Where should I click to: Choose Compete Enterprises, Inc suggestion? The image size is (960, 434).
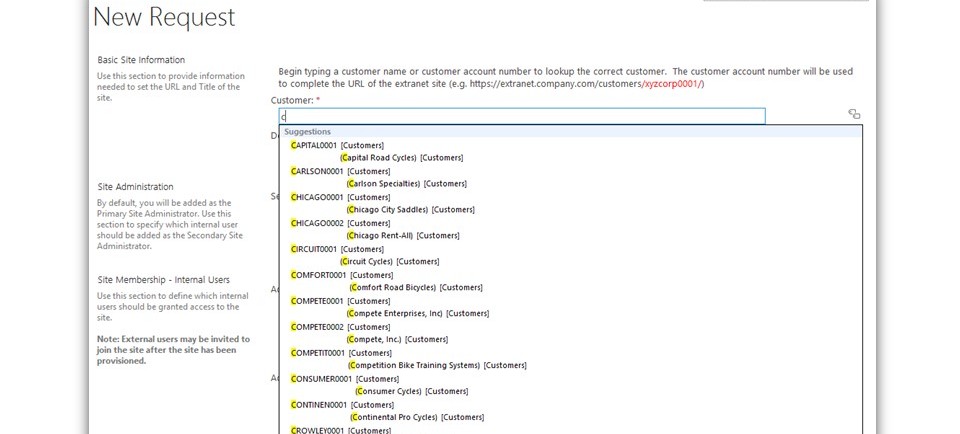coord(418,313)
